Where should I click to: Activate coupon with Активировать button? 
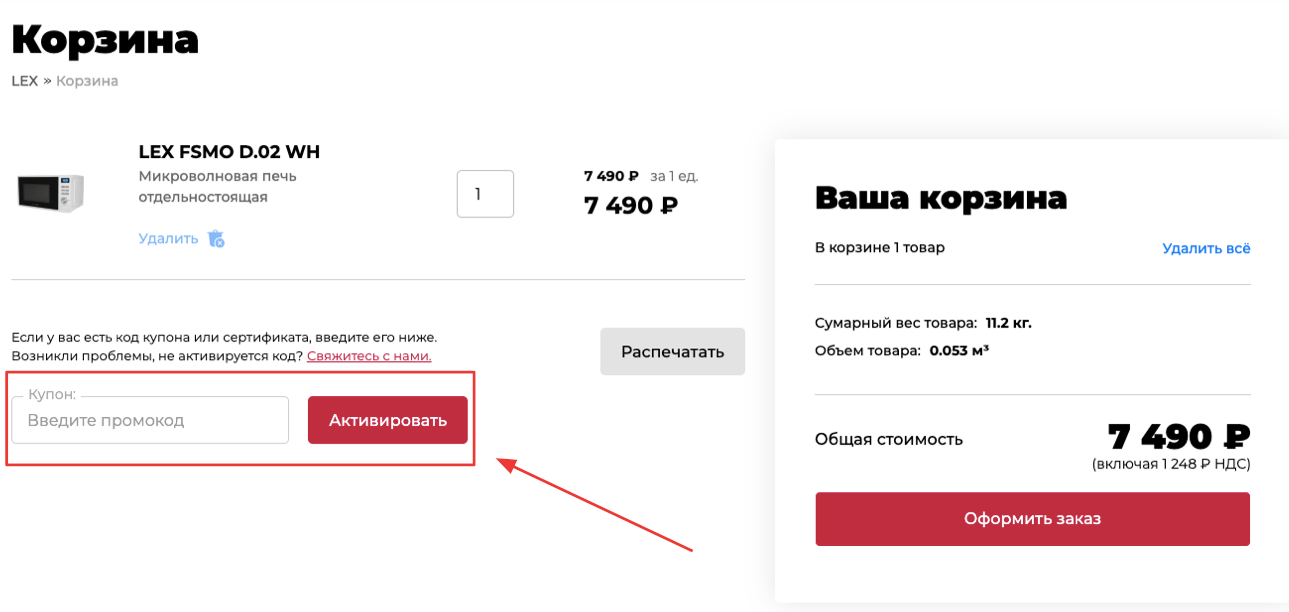click(x=388, y=420)
